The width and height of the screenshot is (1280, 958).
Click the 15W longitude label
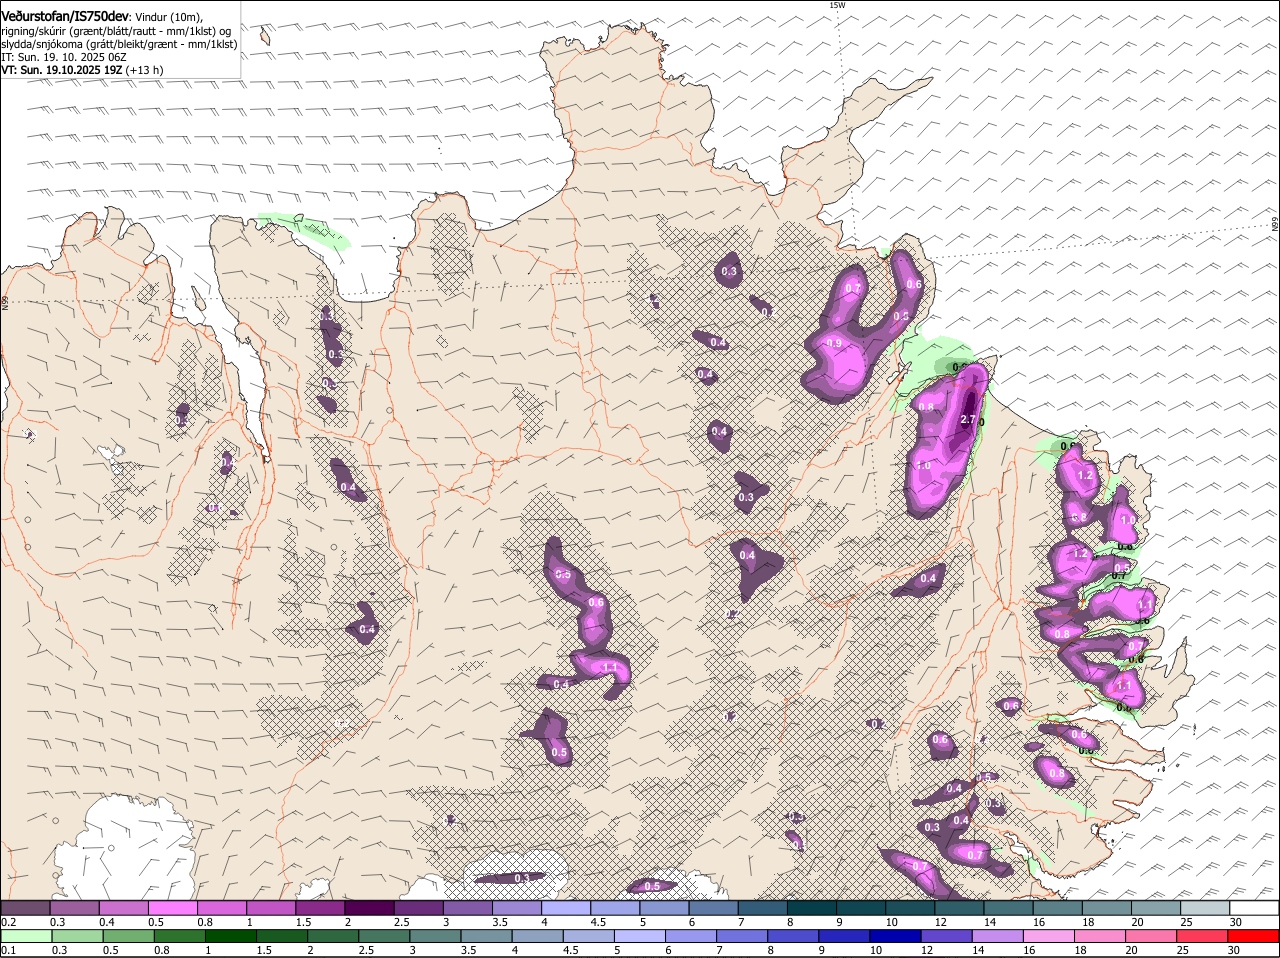tap(837, 5)
